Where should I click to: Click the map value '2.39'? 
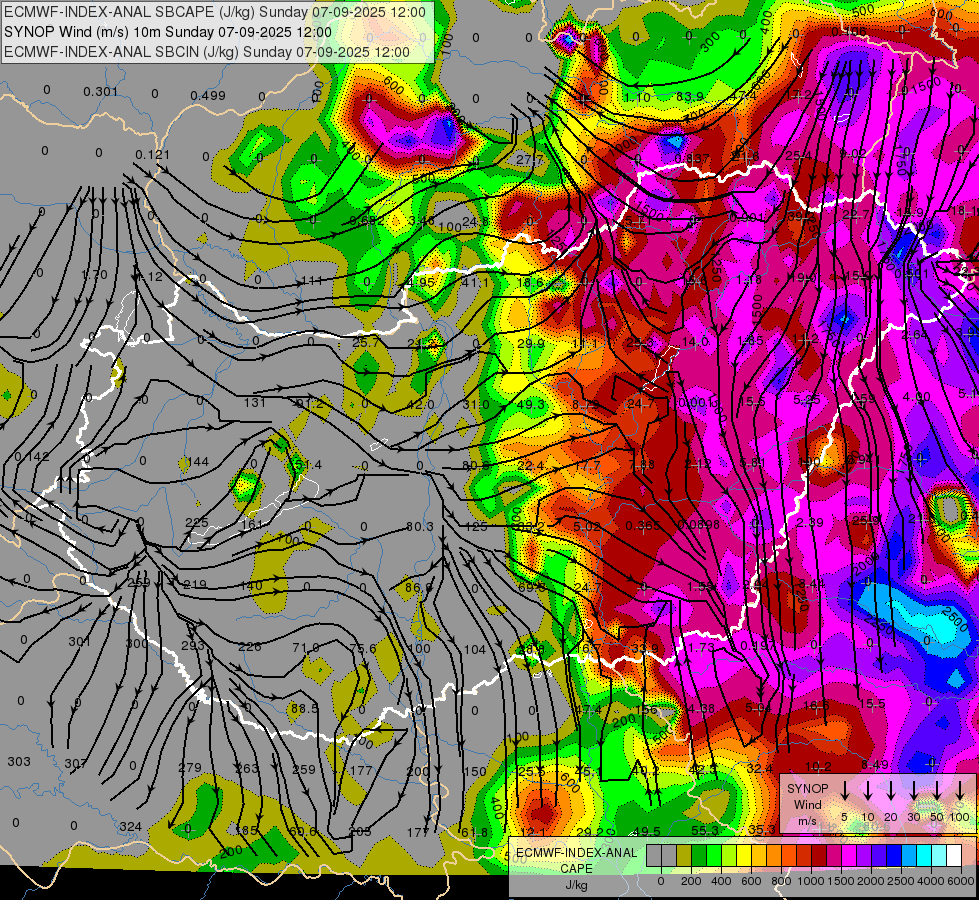coord(810,522)
